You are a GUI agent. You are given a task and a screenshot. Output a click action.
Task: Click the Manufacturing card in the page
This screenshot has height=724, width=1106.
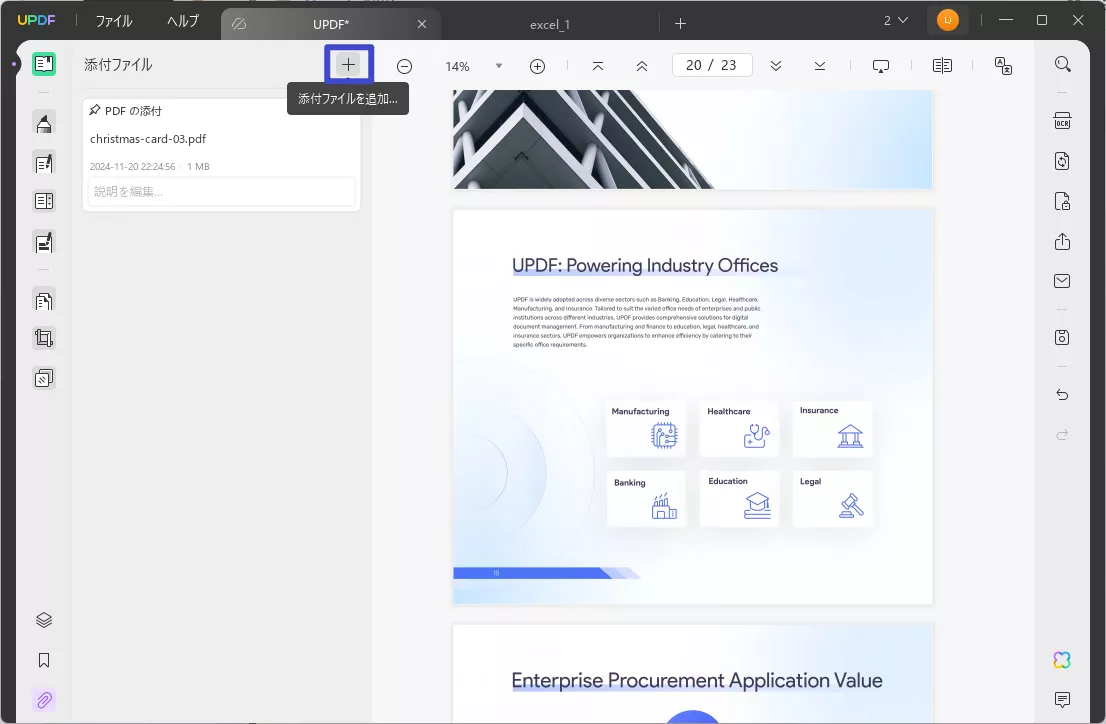tap(645, 428)
